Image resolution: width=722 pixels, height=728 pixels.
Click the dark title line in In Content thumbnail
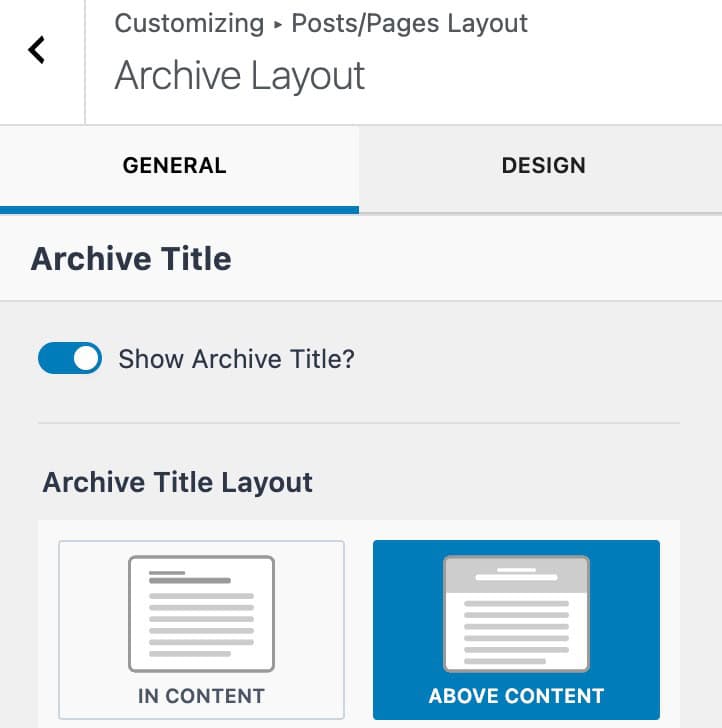point(190,580)
